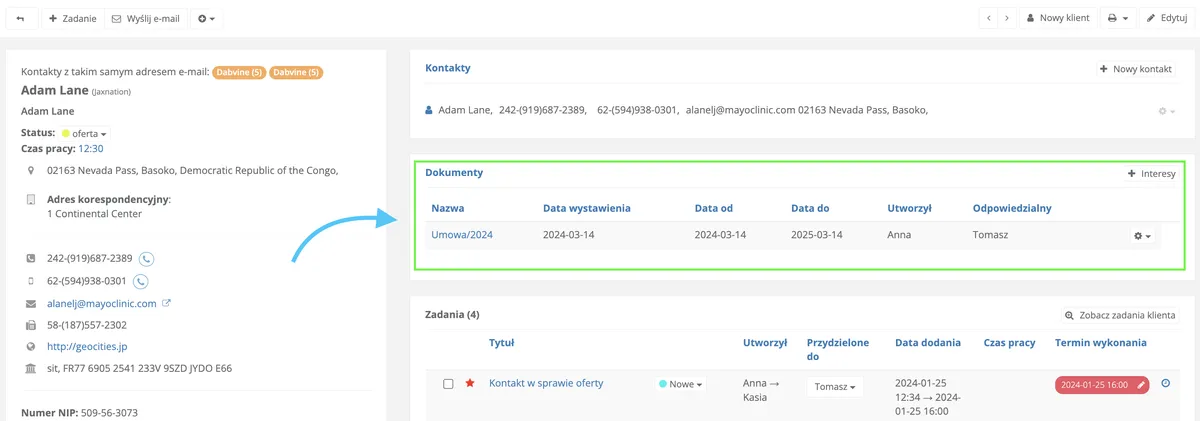Tick checkbox for Kontakt w sprawie oferty

(448, 384)
